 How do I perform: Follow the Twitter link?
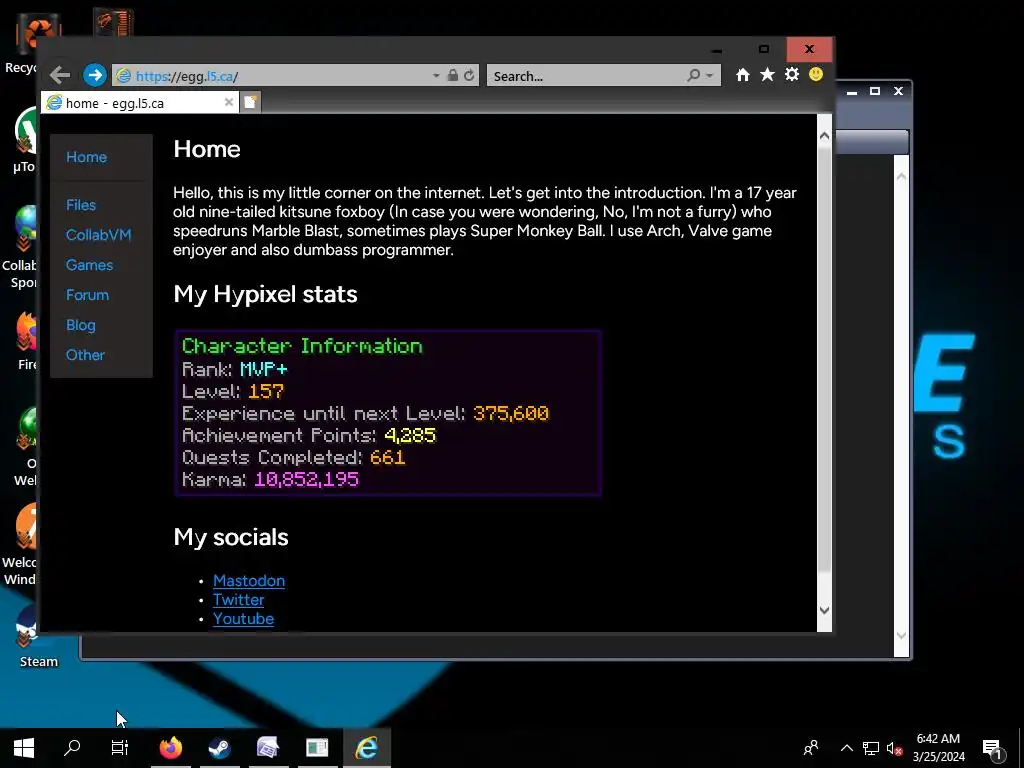click(238, 600)
